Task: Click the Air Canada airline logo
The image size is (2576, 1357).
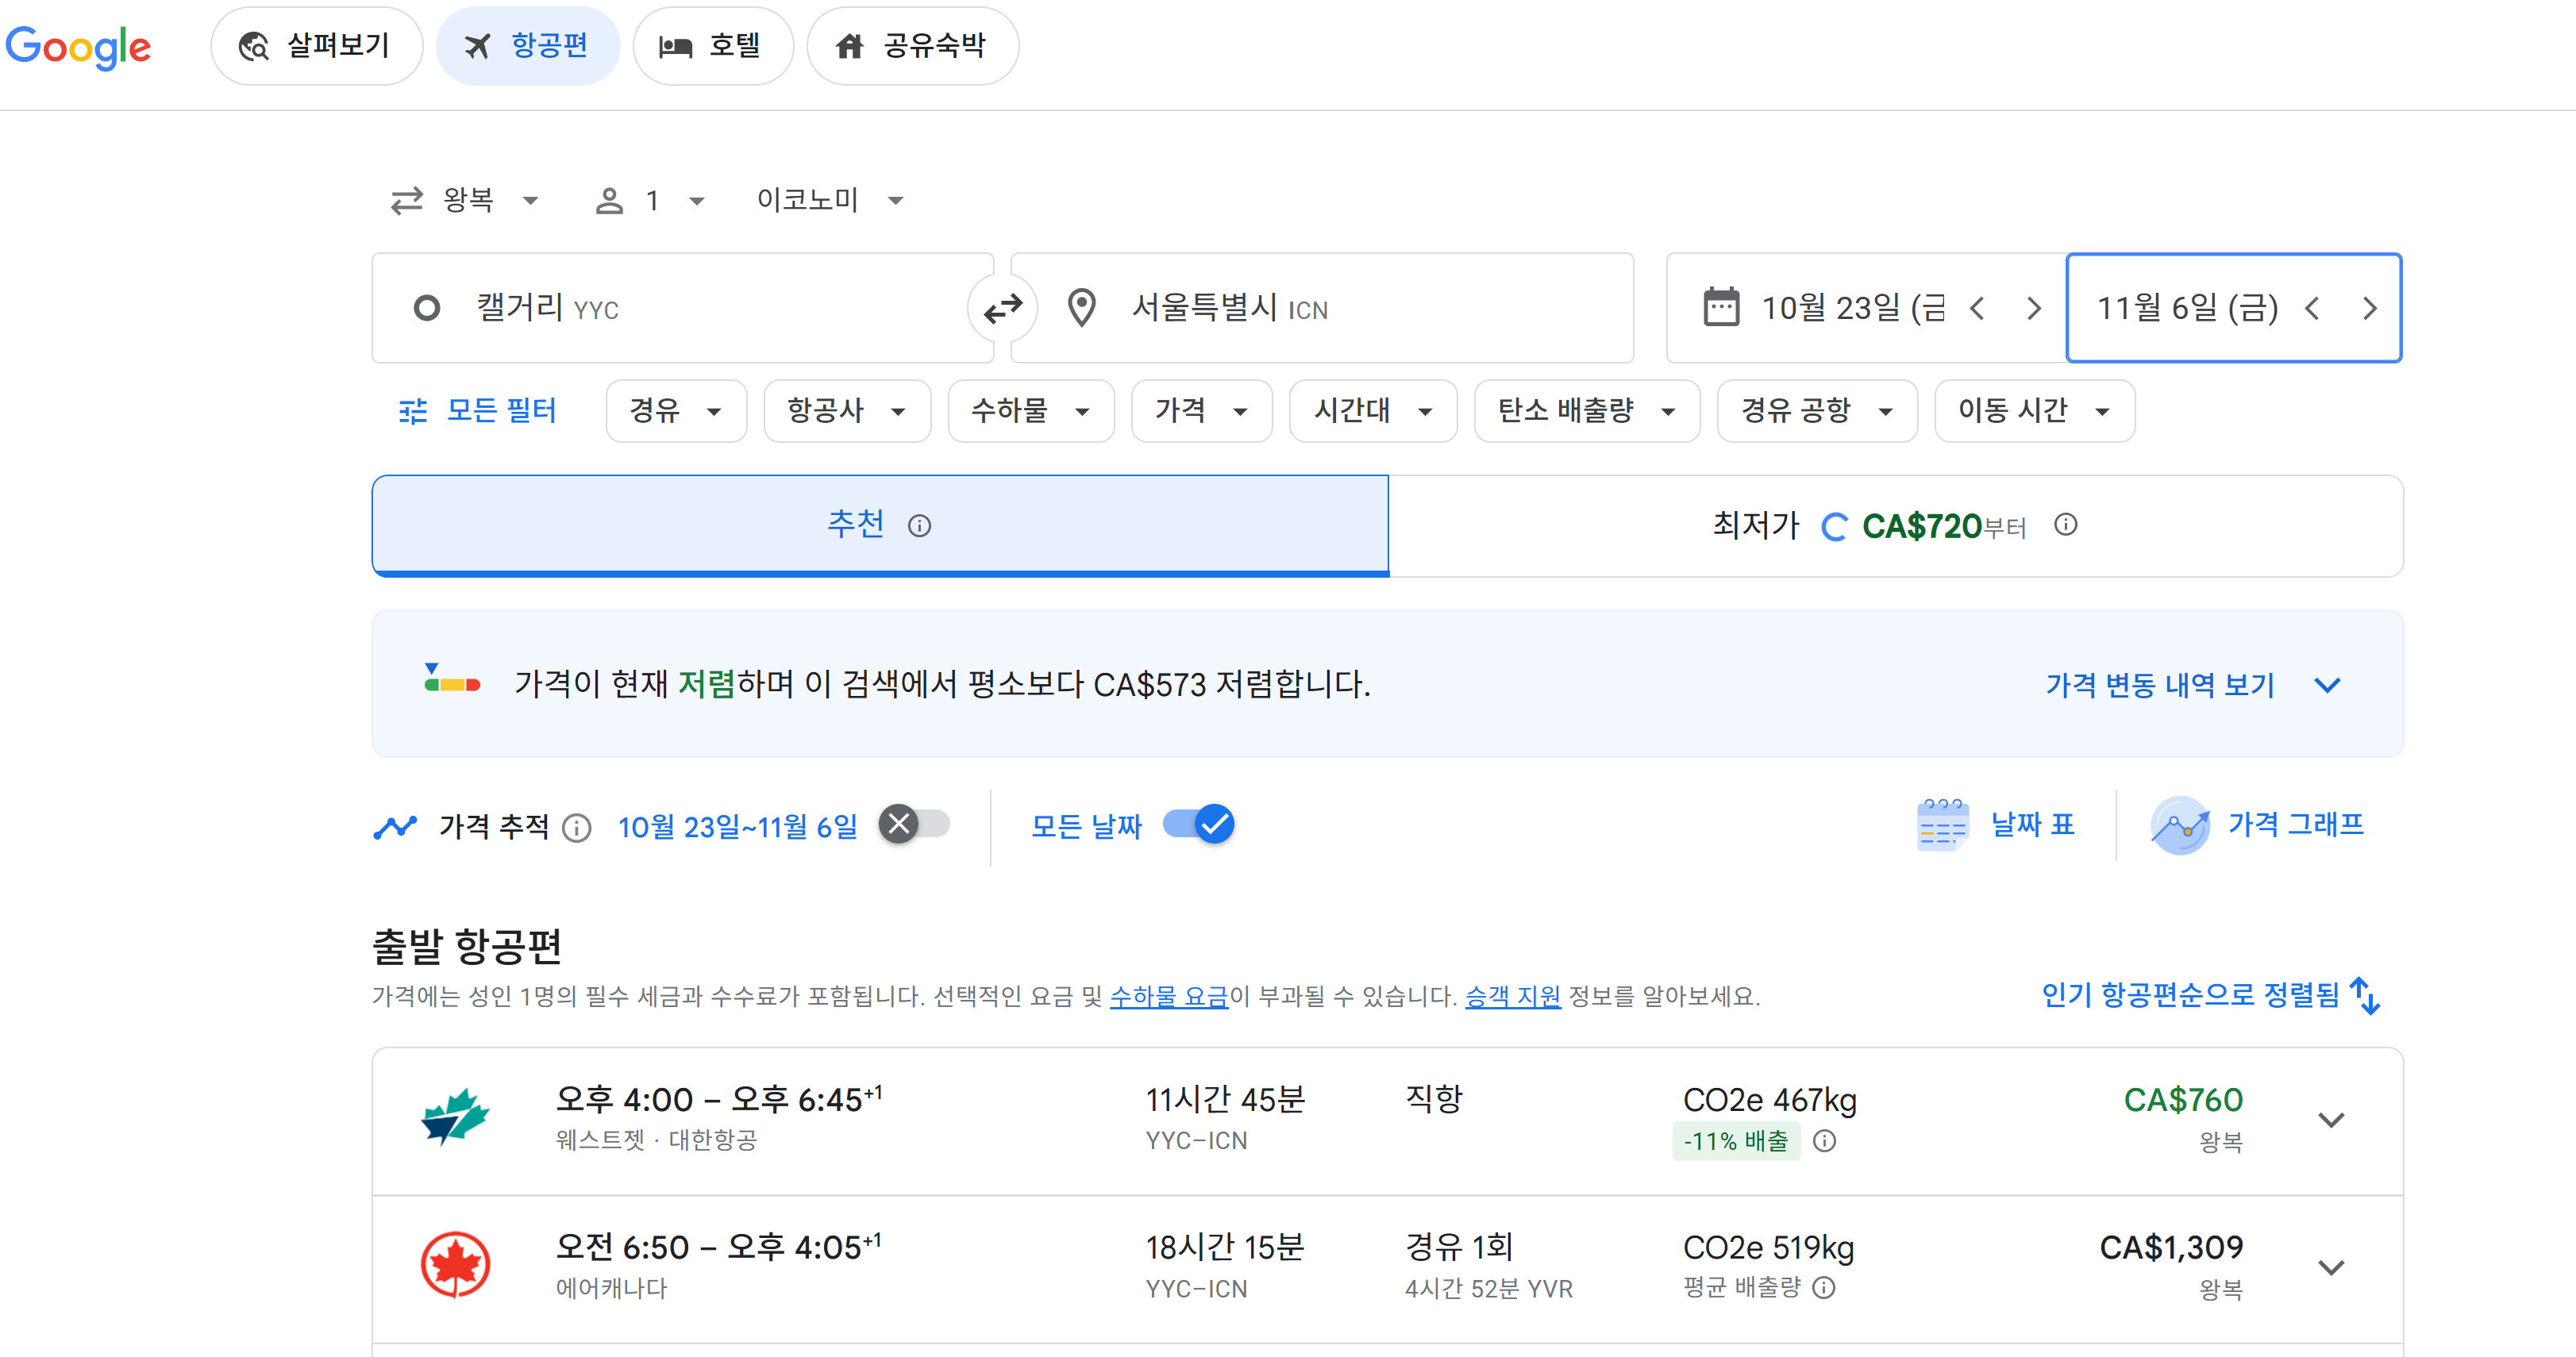Action: click(455, 1265)
